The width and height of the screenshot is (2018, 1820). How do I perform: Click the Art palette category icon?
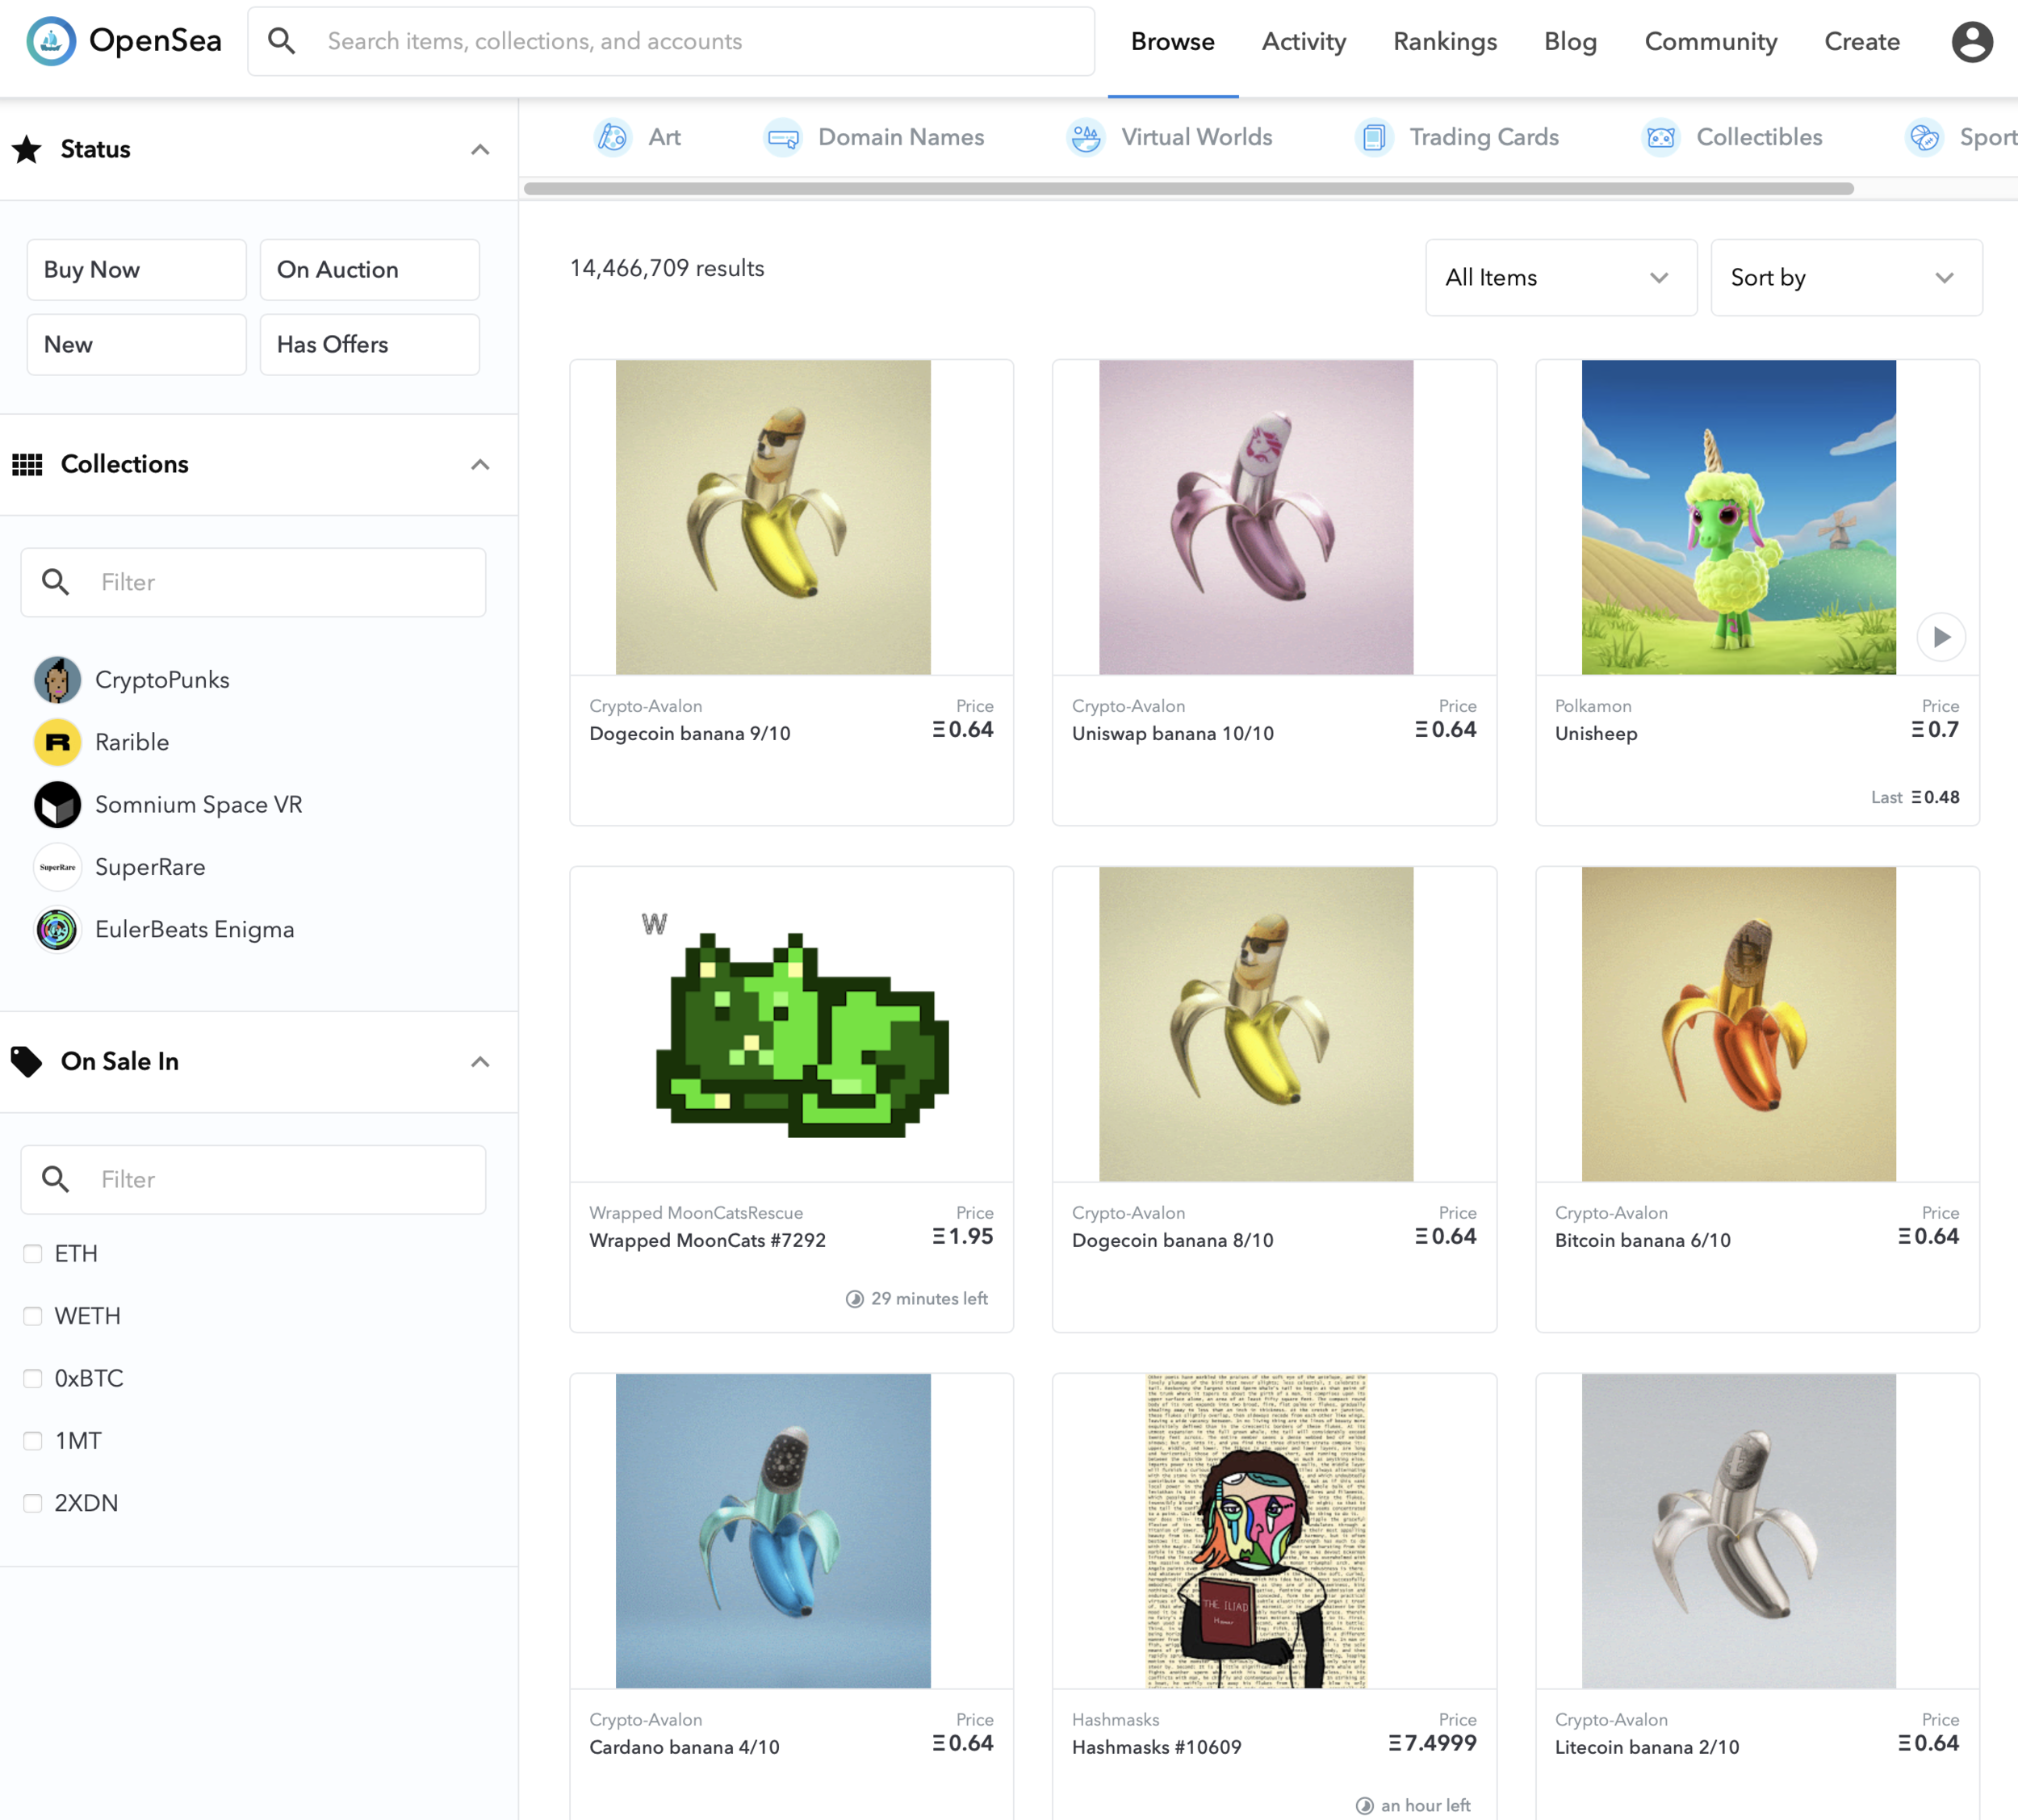[612, 137]
